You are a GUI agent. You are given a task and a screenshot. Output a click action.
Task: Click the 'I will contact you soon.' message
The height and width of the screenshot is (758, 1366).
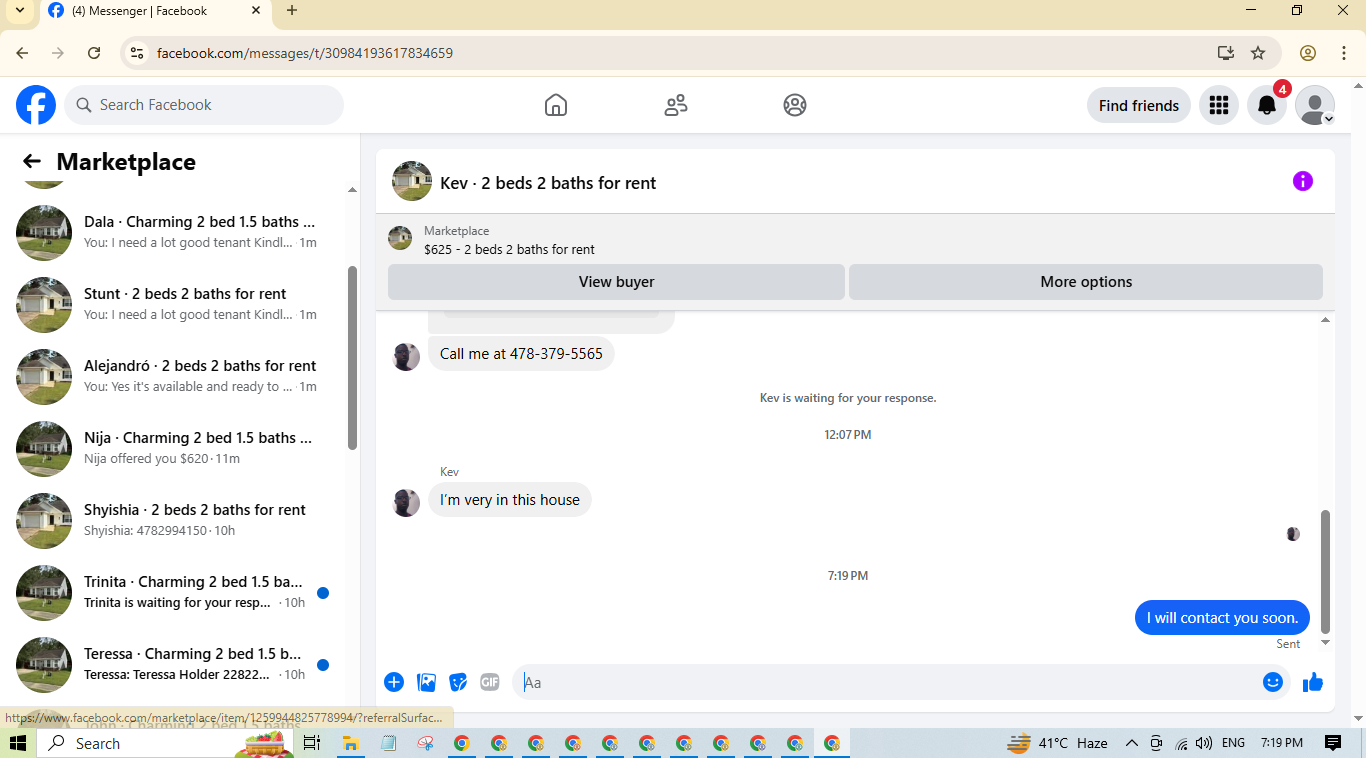click(1222, 618)
